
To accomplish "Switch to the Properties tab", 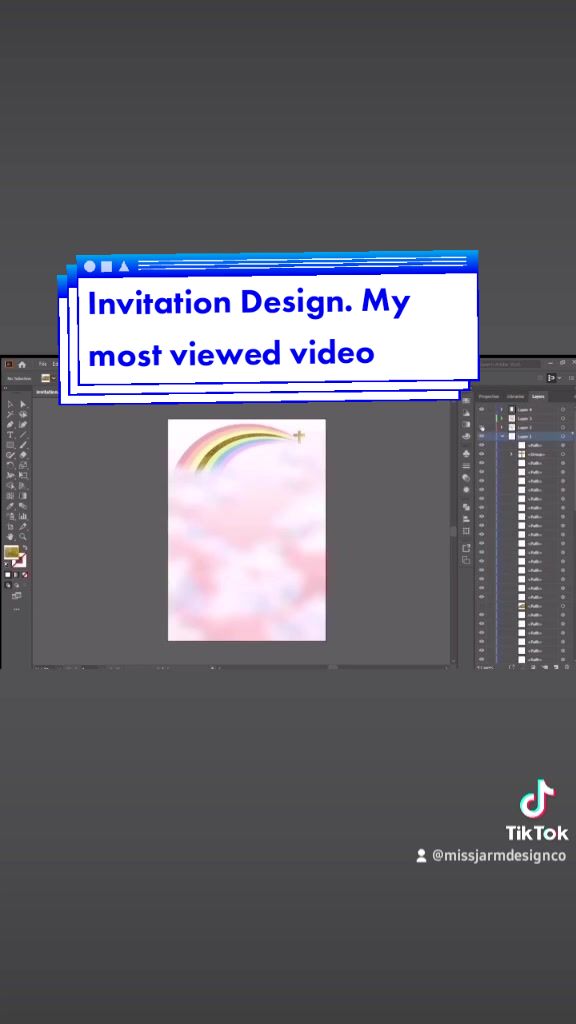I will click(488, 396).
